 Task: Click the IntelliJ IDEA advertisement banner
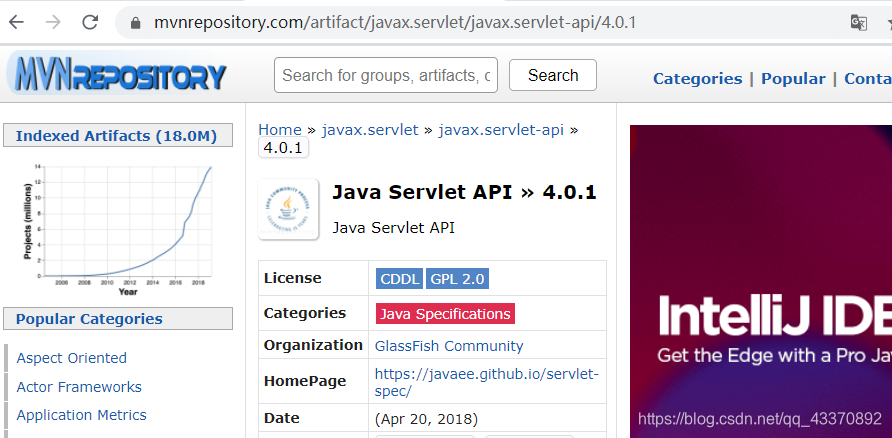pyautogui.click(x=761, y=282)
